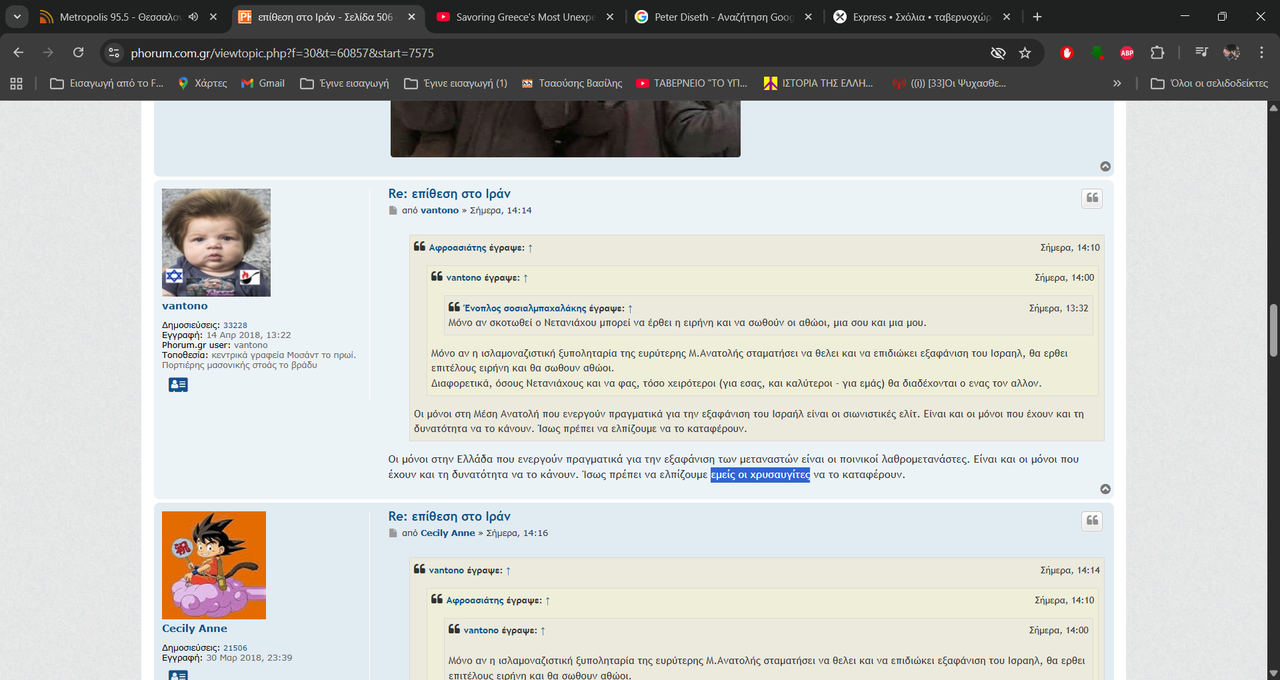Quote Cecily Anne's post with the quote button

pyautogui.click(x=1092, y=521)
